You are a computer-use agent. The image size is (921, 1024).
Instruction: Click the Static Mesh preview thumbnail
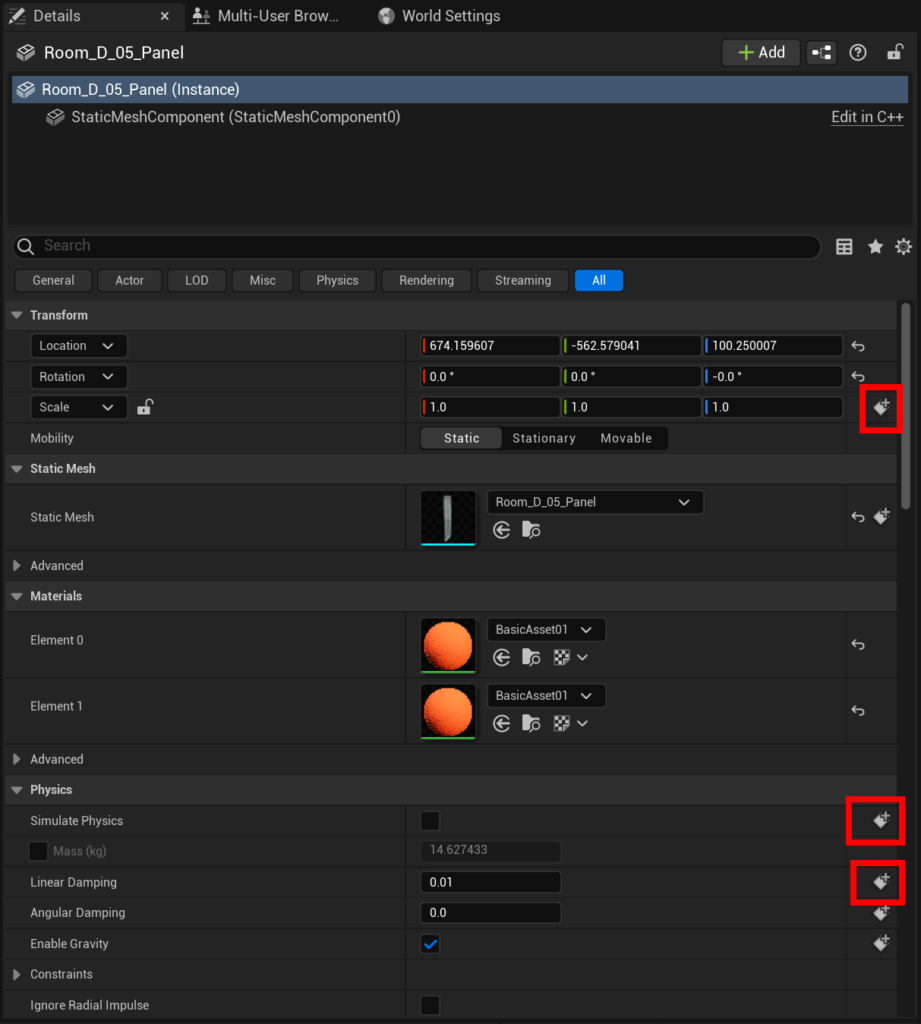pyautogui.click(x=448, y=518)
